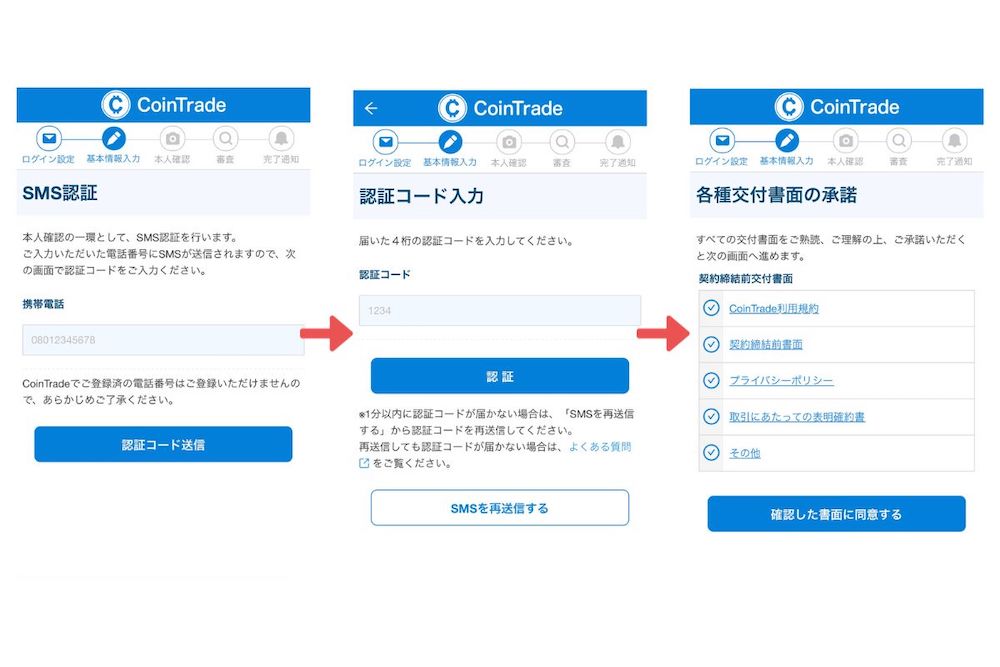Select 基本情報入力 pencil step icon on SMS認証 screen
The width and height of the screenshot is (1000, 667).
click(x=114, y=138)
